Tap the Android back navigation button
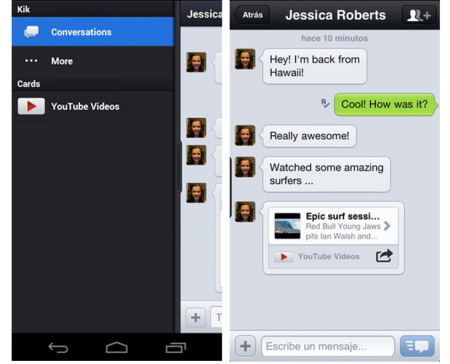This screenshot has width=450, height=364. tap(58, 348)
